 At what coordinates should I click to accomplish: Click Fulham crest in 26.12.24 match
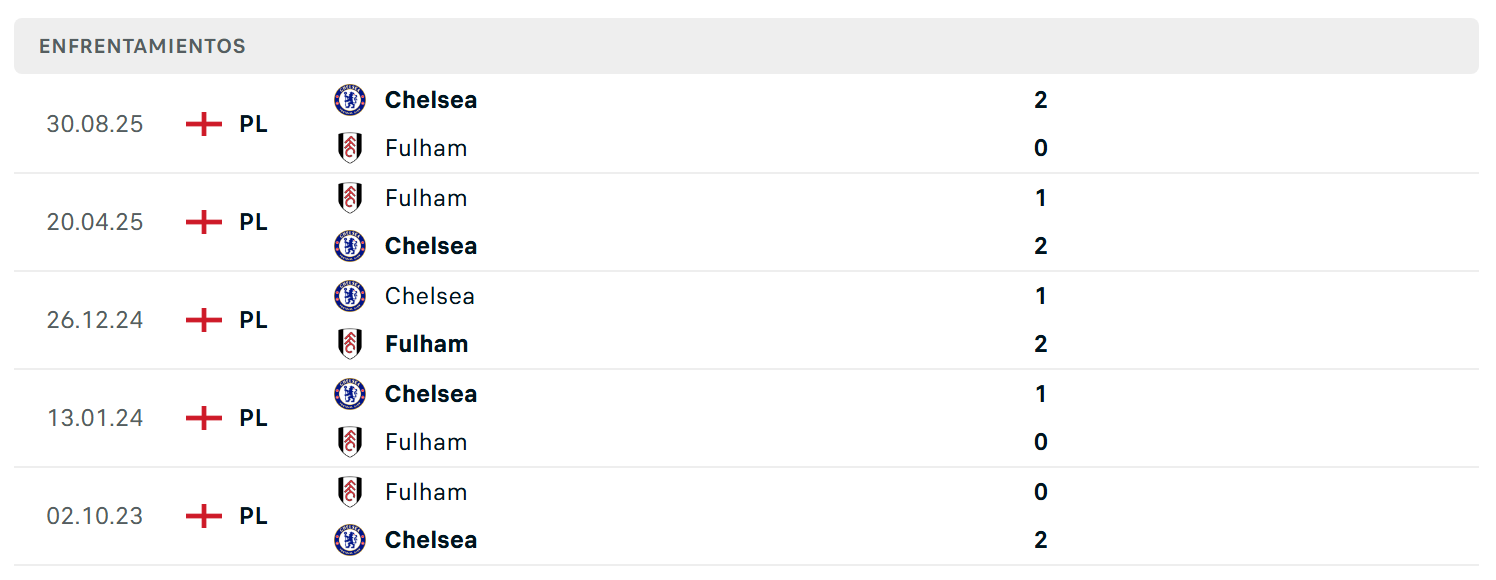pos(350,344)
